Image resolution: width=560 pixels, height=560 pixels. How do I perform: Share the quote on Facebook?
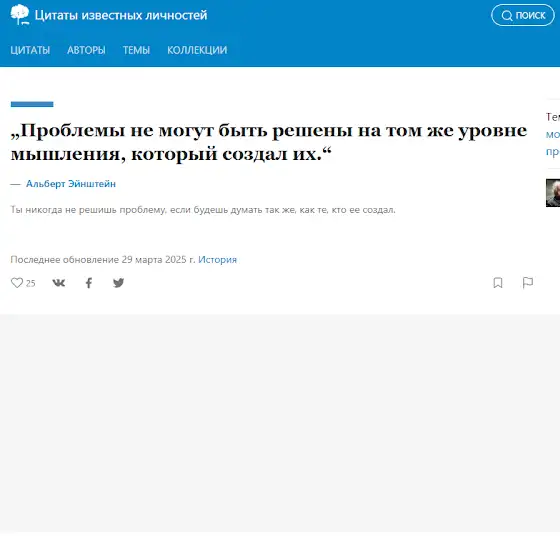pyautogui.click(x=89, y=283)
